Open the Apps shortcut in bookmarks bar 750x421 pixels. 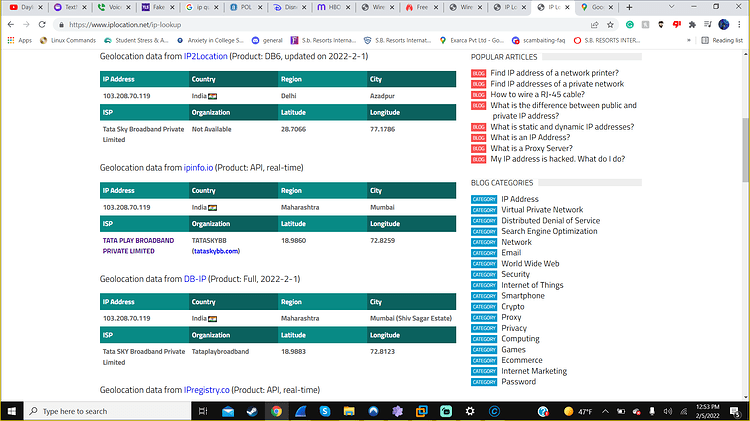(20, 41)
